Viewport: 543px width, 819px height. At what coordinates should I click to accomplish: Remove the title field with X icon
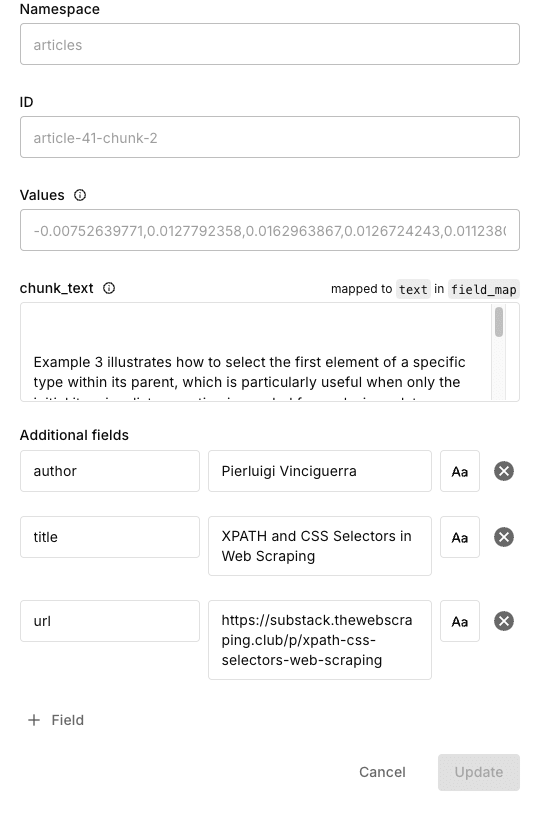pyautogui.click(x=504, y=537)
